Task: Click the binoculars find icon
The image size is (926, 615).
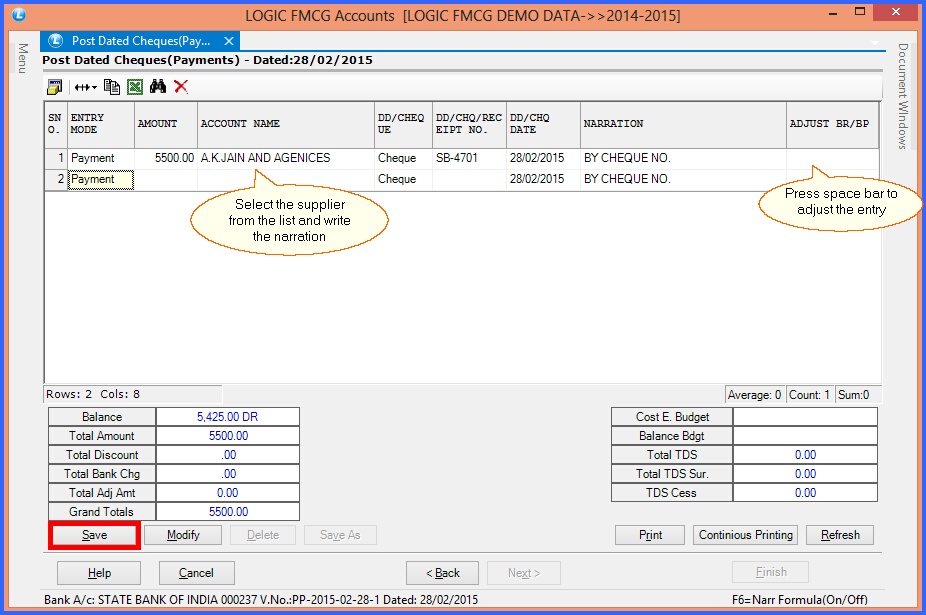Action: point(158,87)
